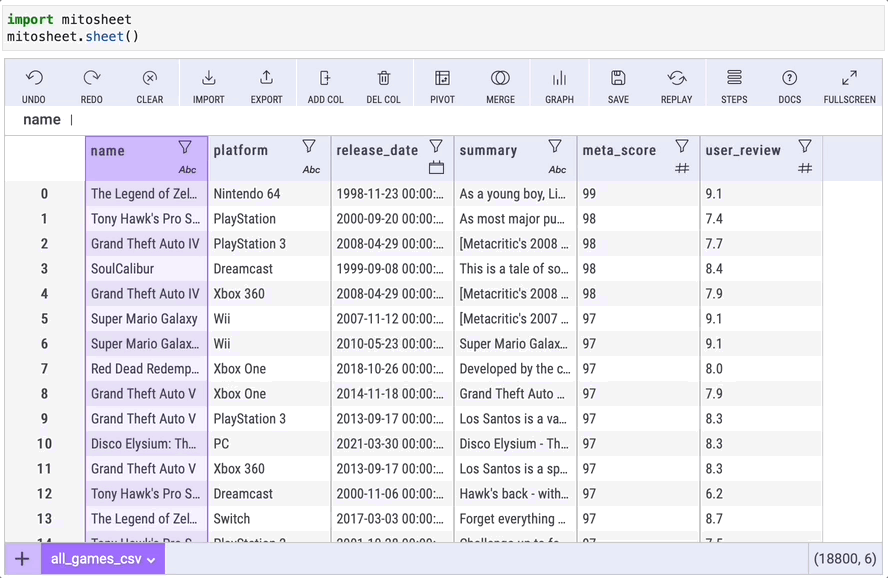
Task: Click the Steps menu item
Action: point(733,84)
